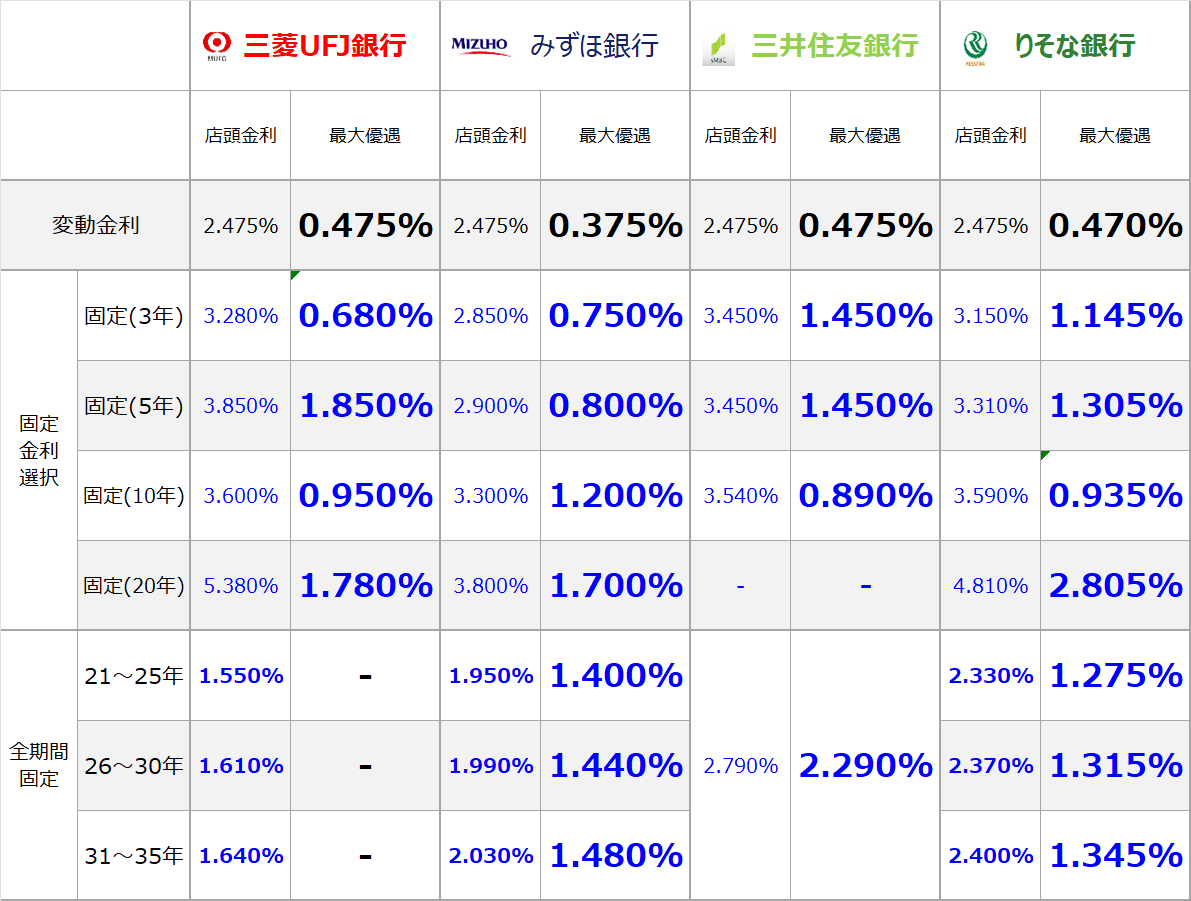
Task: Click the 1.550% rate cell
Action: [241, 675]
